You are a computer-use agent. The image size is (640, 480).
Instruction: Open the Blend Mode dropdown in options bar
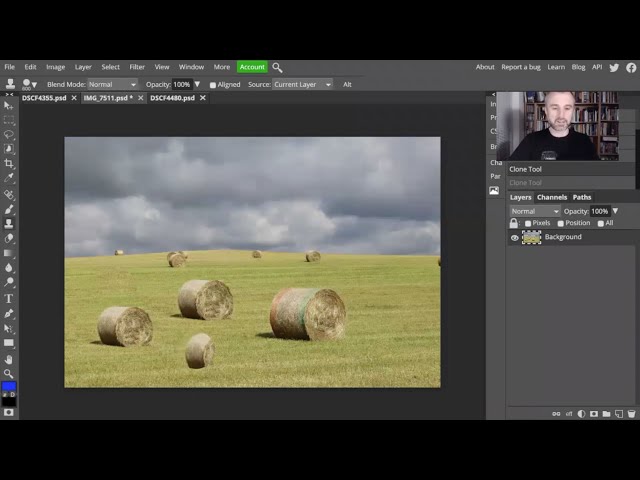[112, 84]
